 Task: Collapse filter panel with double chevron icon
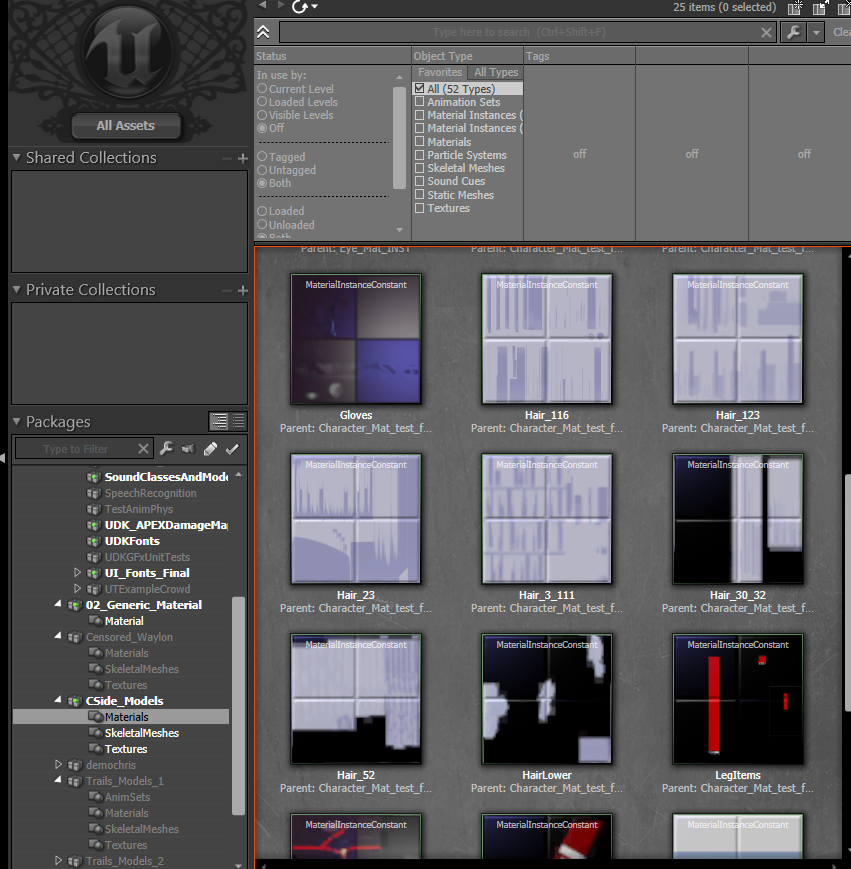[x=263, y=32]
